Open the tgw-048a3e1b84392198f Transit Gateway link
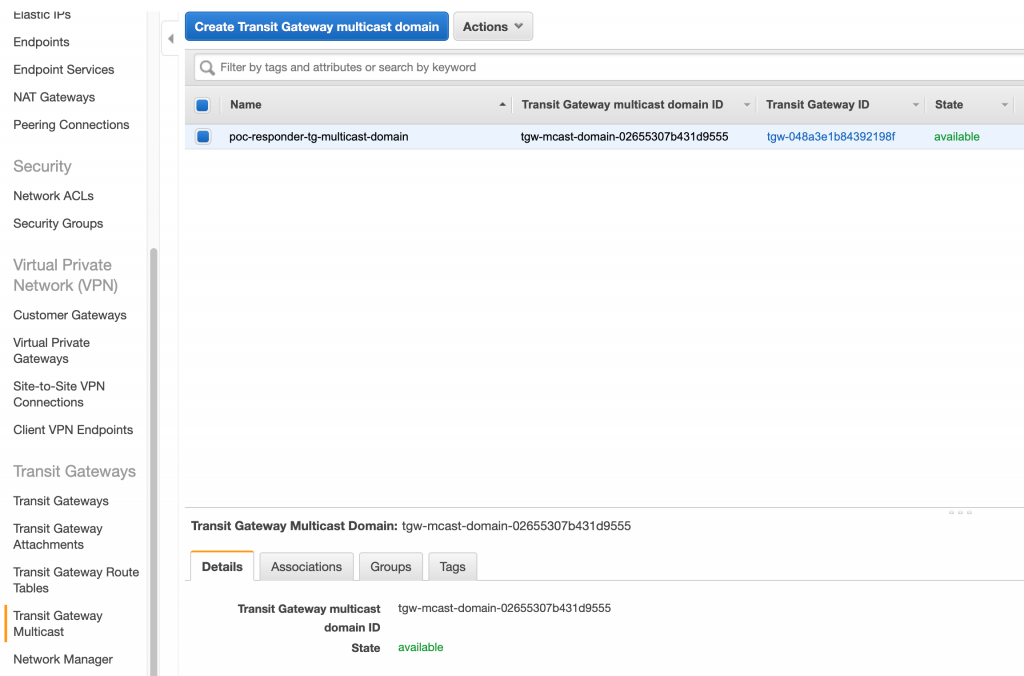 [x=830, y=137]
